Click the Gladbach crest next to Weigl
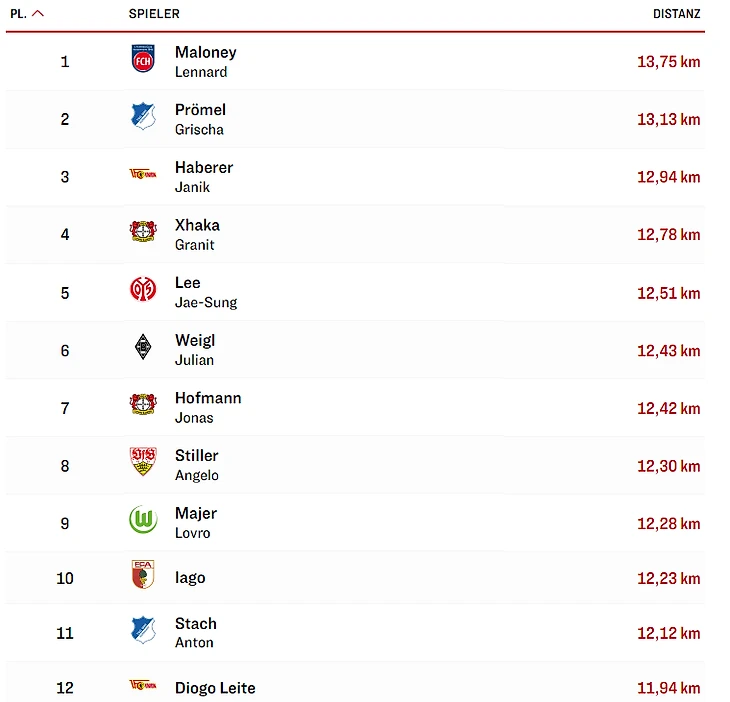 143,349
